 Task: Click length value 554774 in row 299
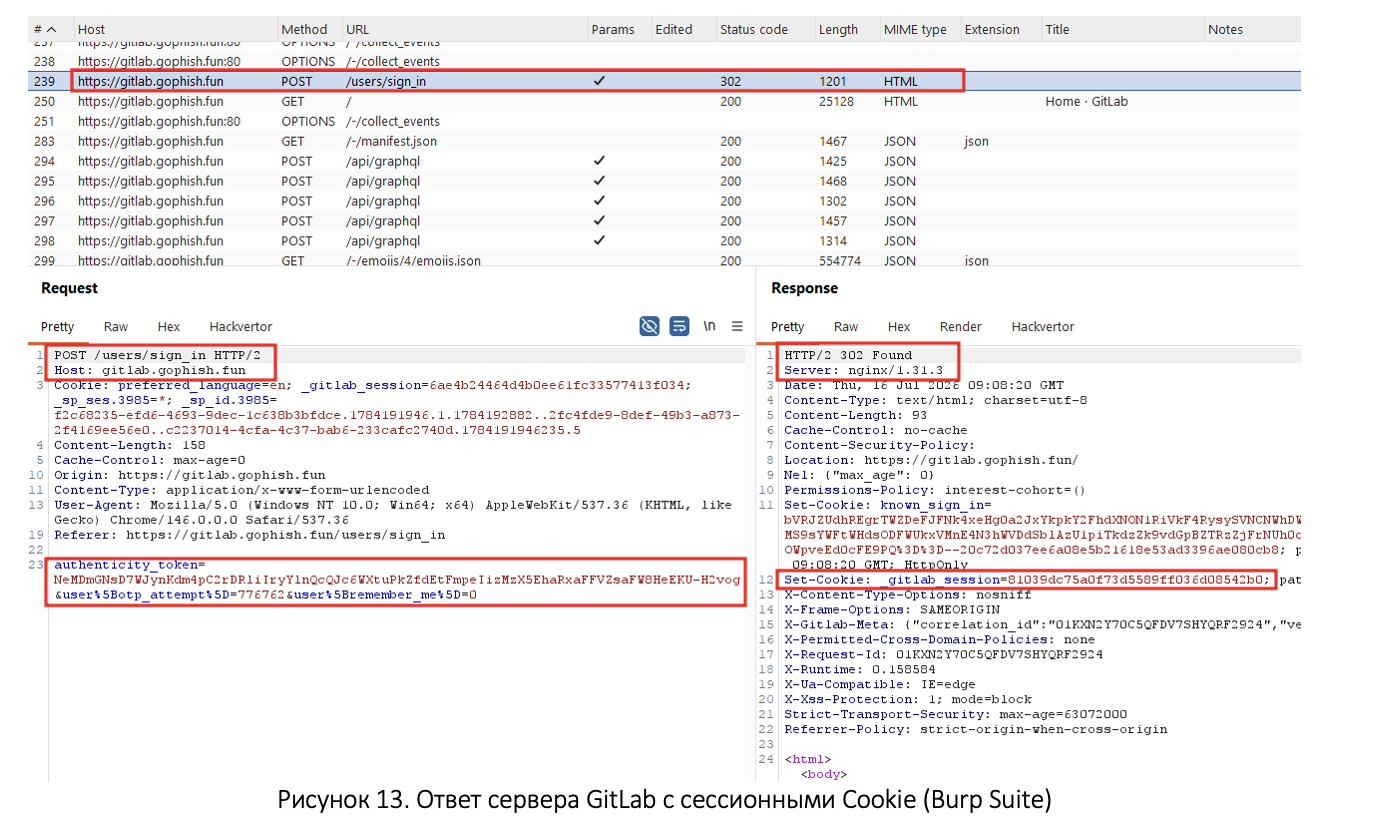click(x=840, y=261)
